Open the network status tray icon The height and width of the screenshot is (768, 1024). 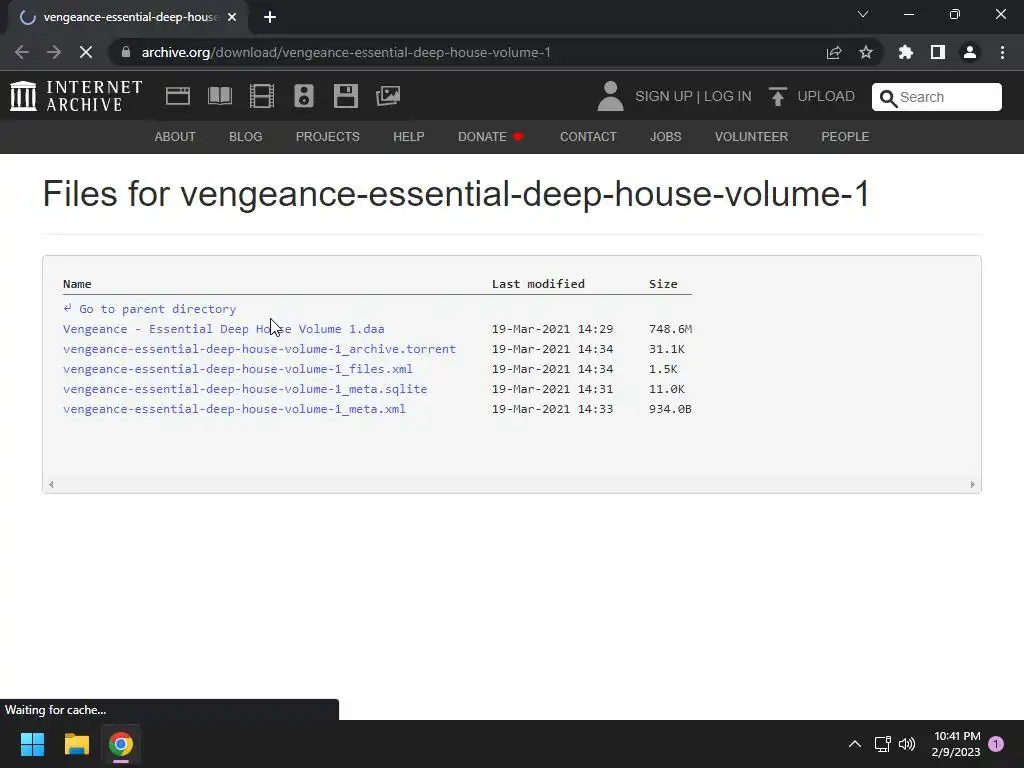click(x=882, y=744)
